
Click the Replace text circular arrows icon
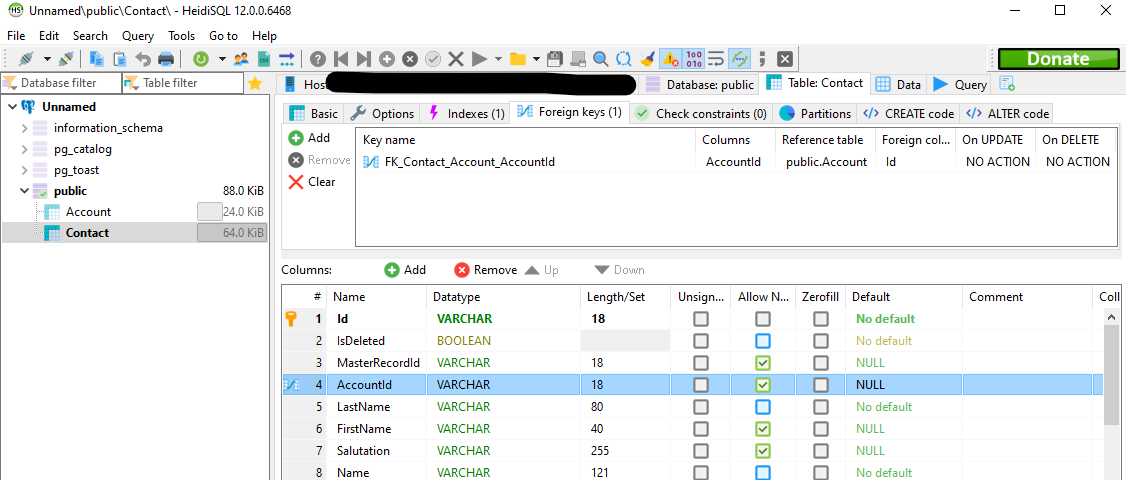pos(624,59)
